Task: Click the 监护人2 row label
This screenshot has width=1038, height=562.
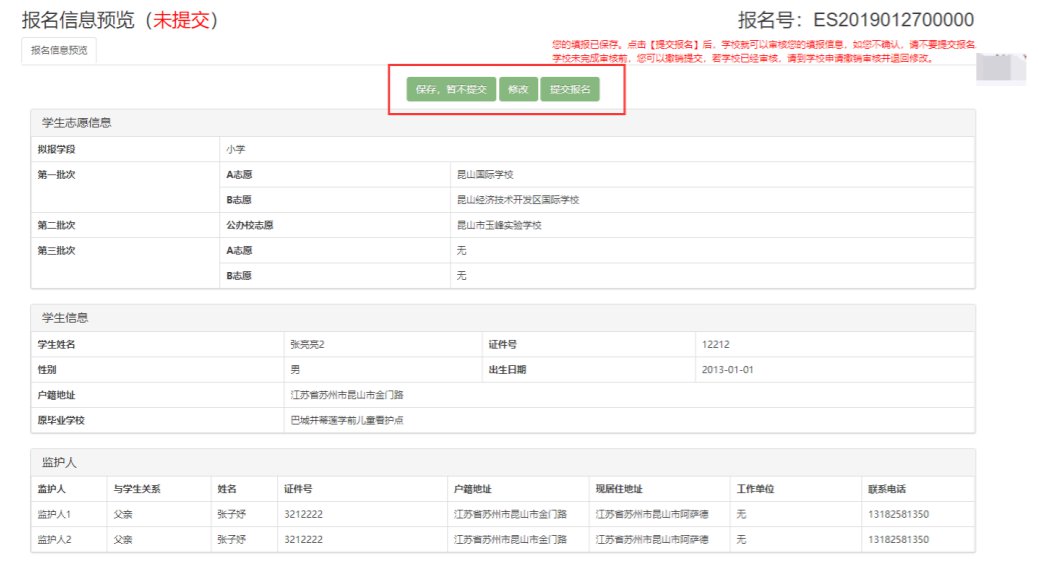Action: tap(56, 539)
